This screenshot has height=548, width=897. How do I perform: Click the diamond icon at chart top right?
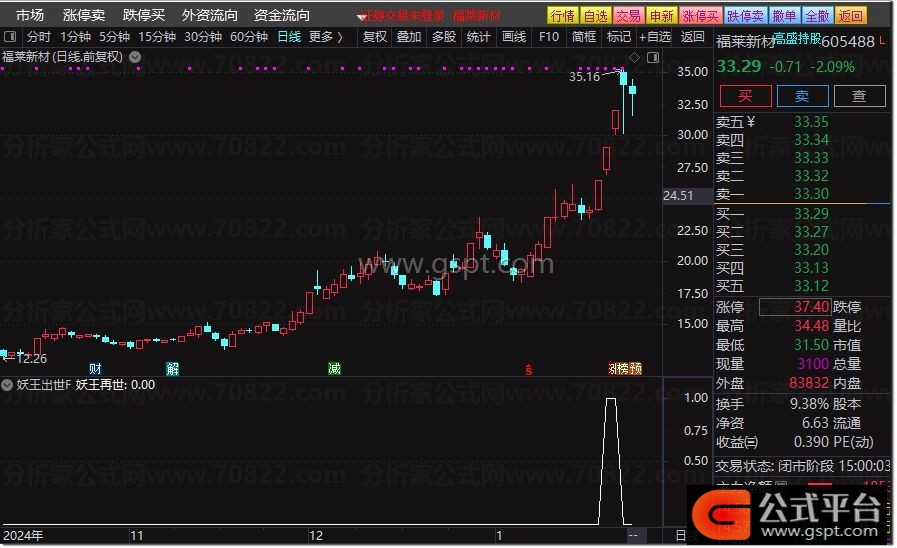(634, 57)
